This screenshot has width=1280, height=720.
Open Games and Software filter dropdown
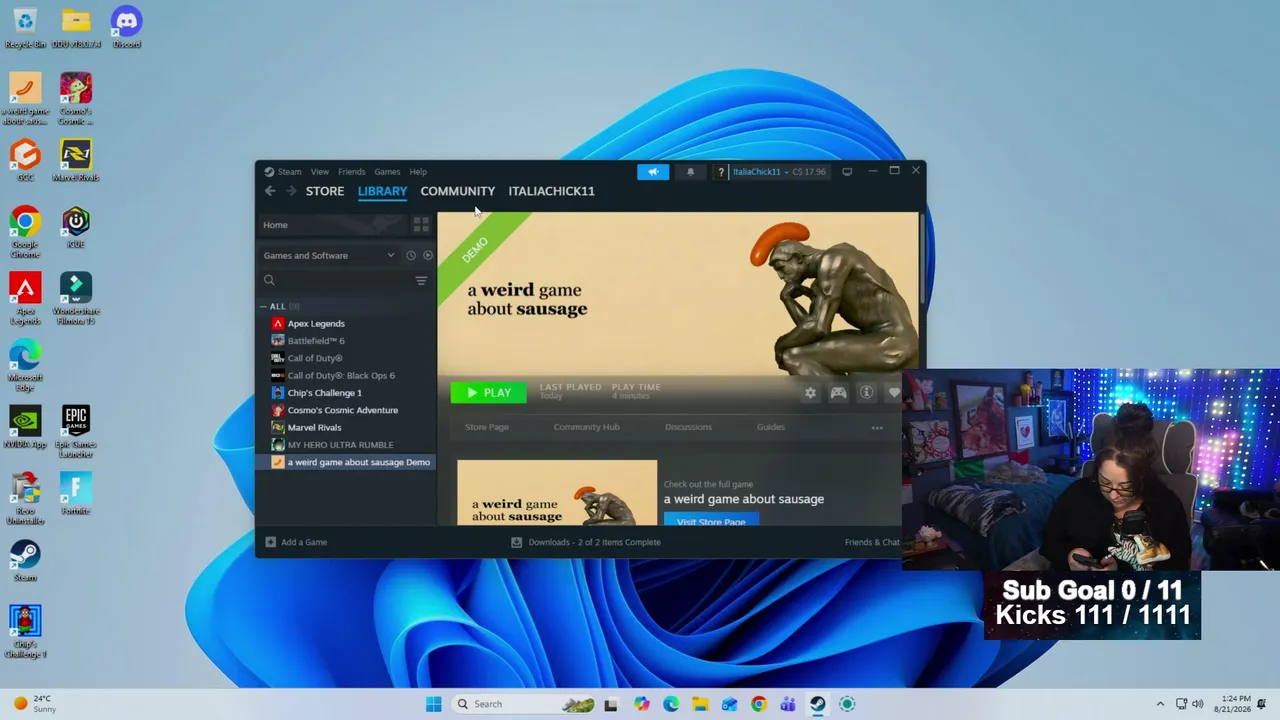coord(329,255)
